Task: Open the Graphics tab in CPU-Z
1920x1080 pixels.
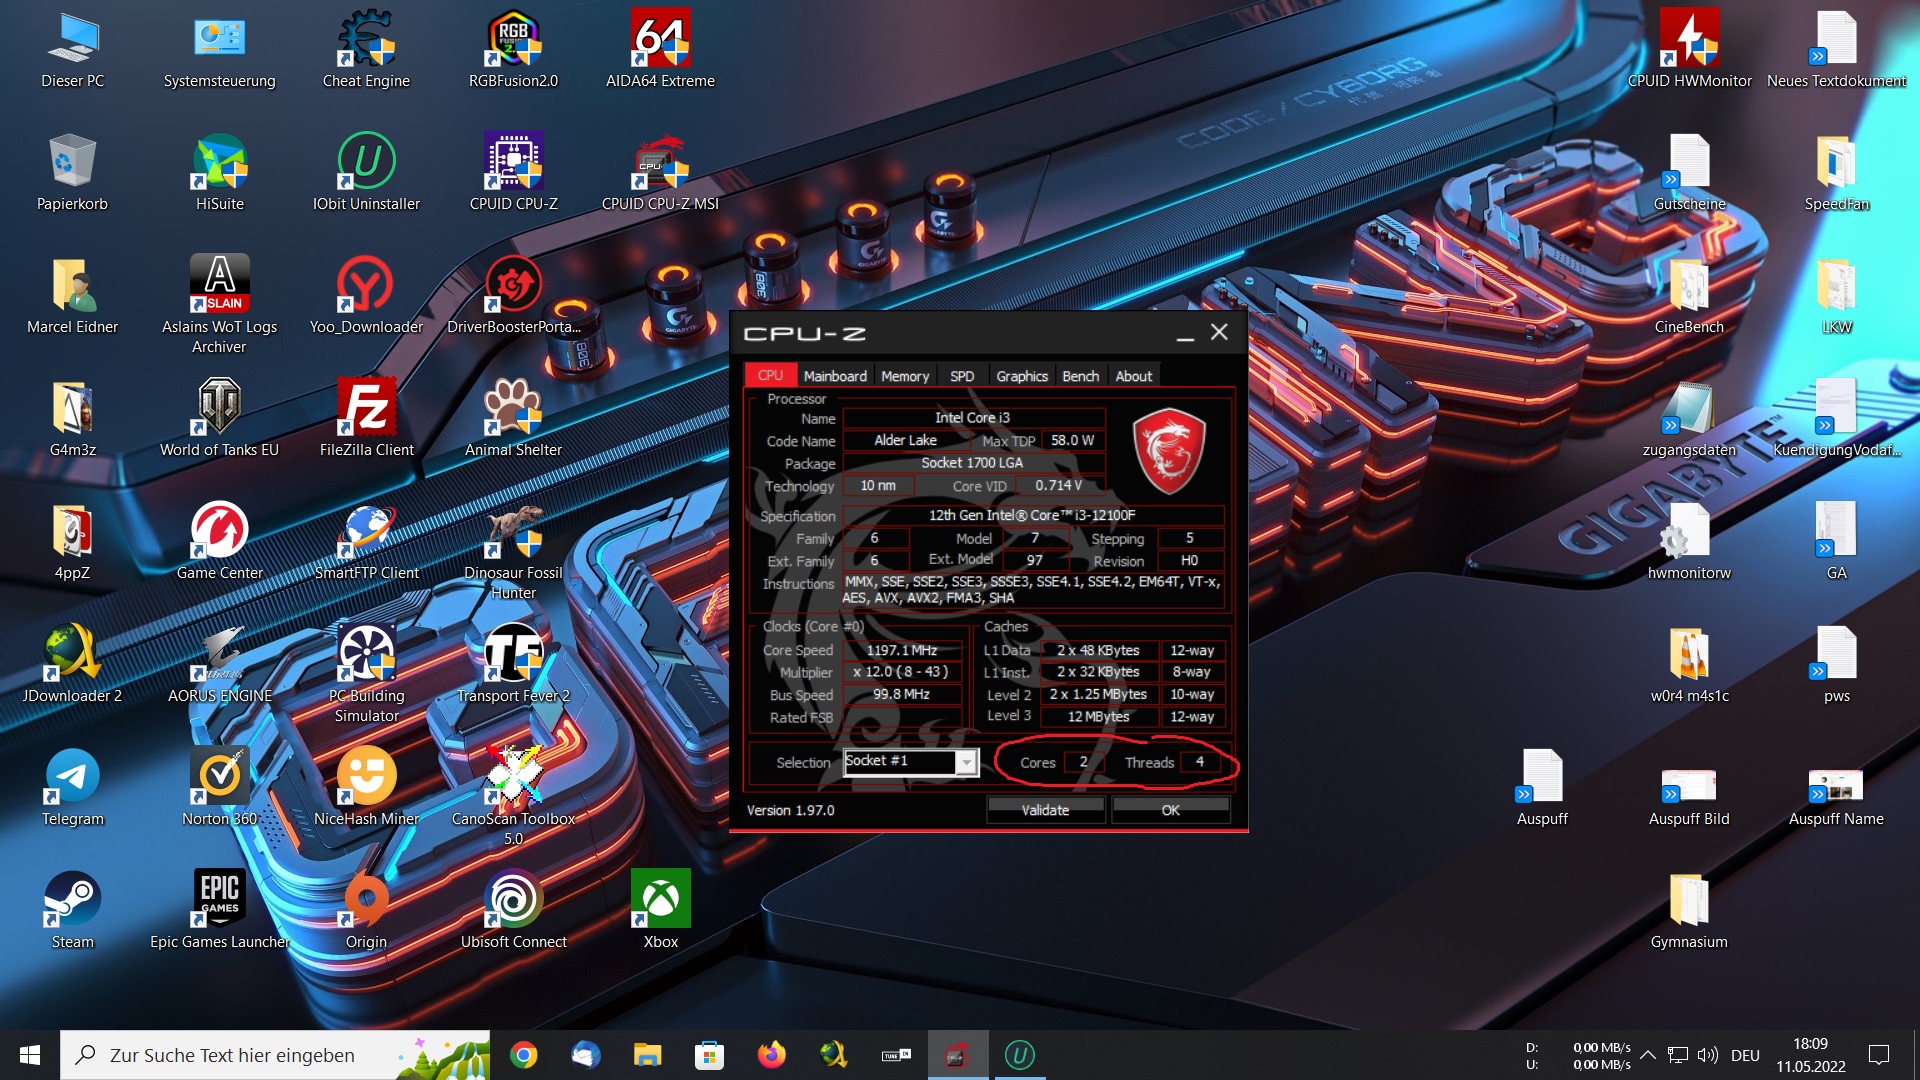Action: pyautogui.click(x=1022, y=376)
